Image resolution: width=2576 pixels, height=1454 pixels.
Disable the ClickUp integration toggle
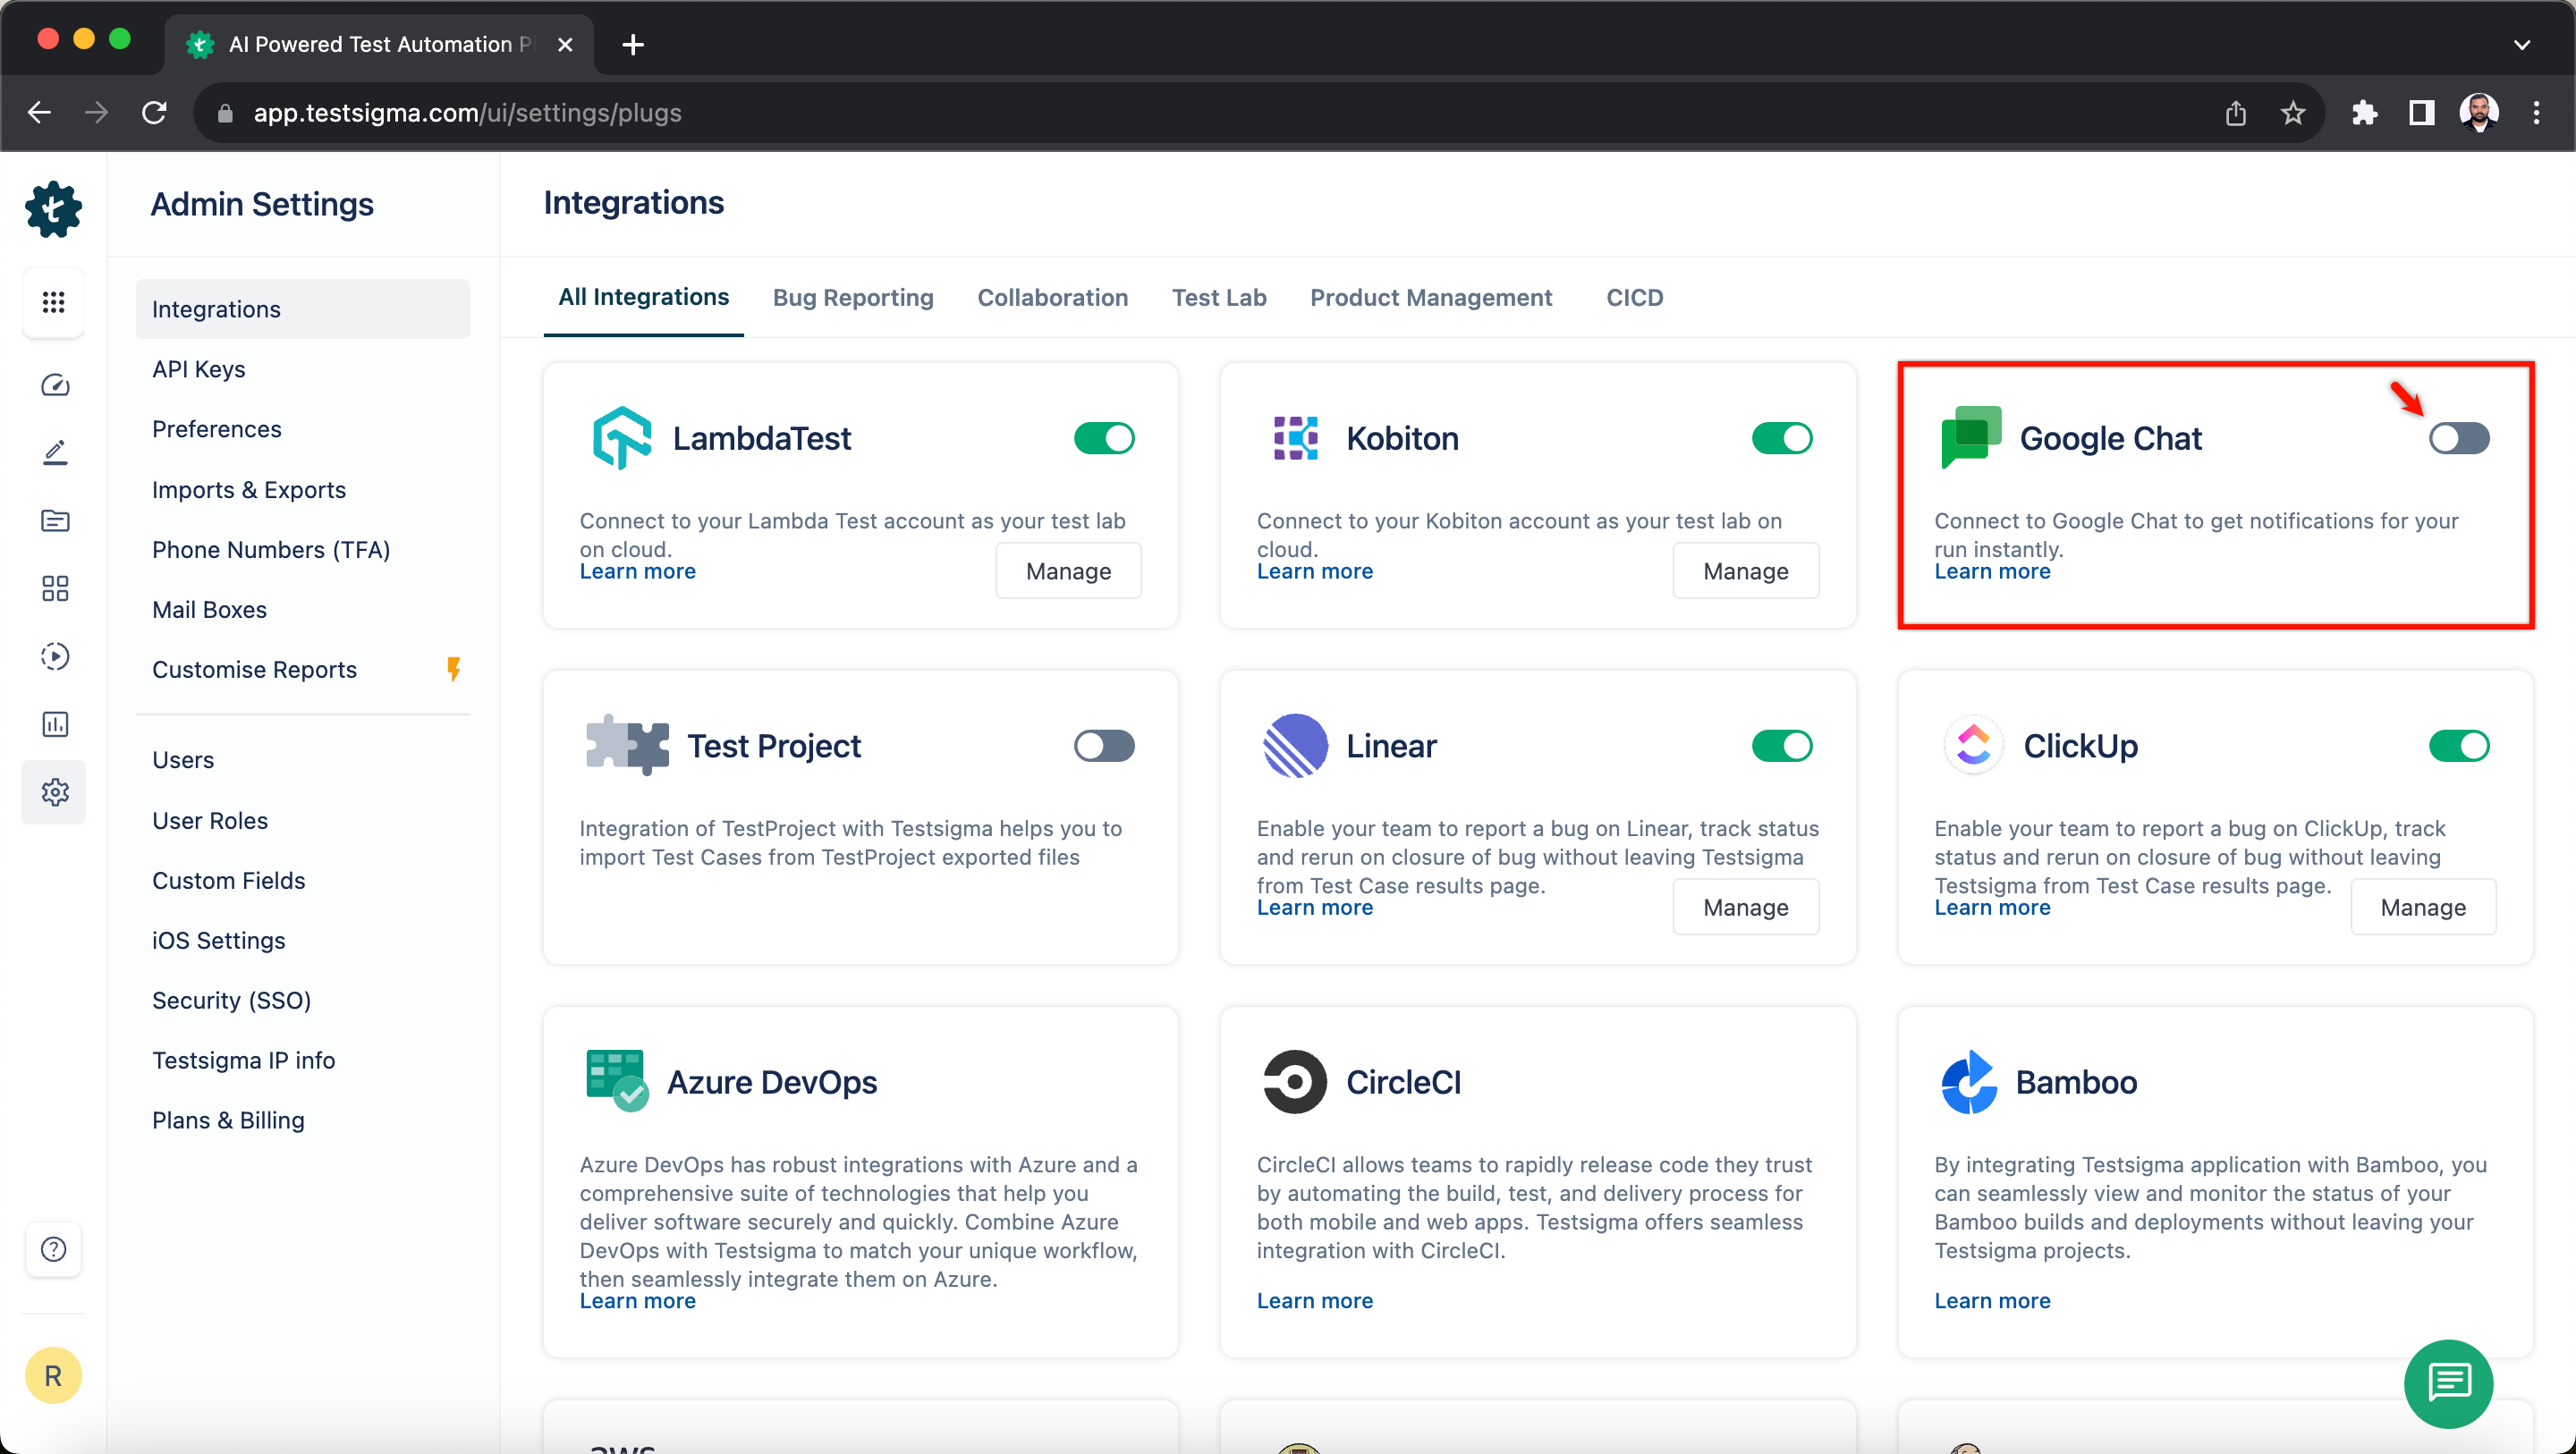point(2458,746)
